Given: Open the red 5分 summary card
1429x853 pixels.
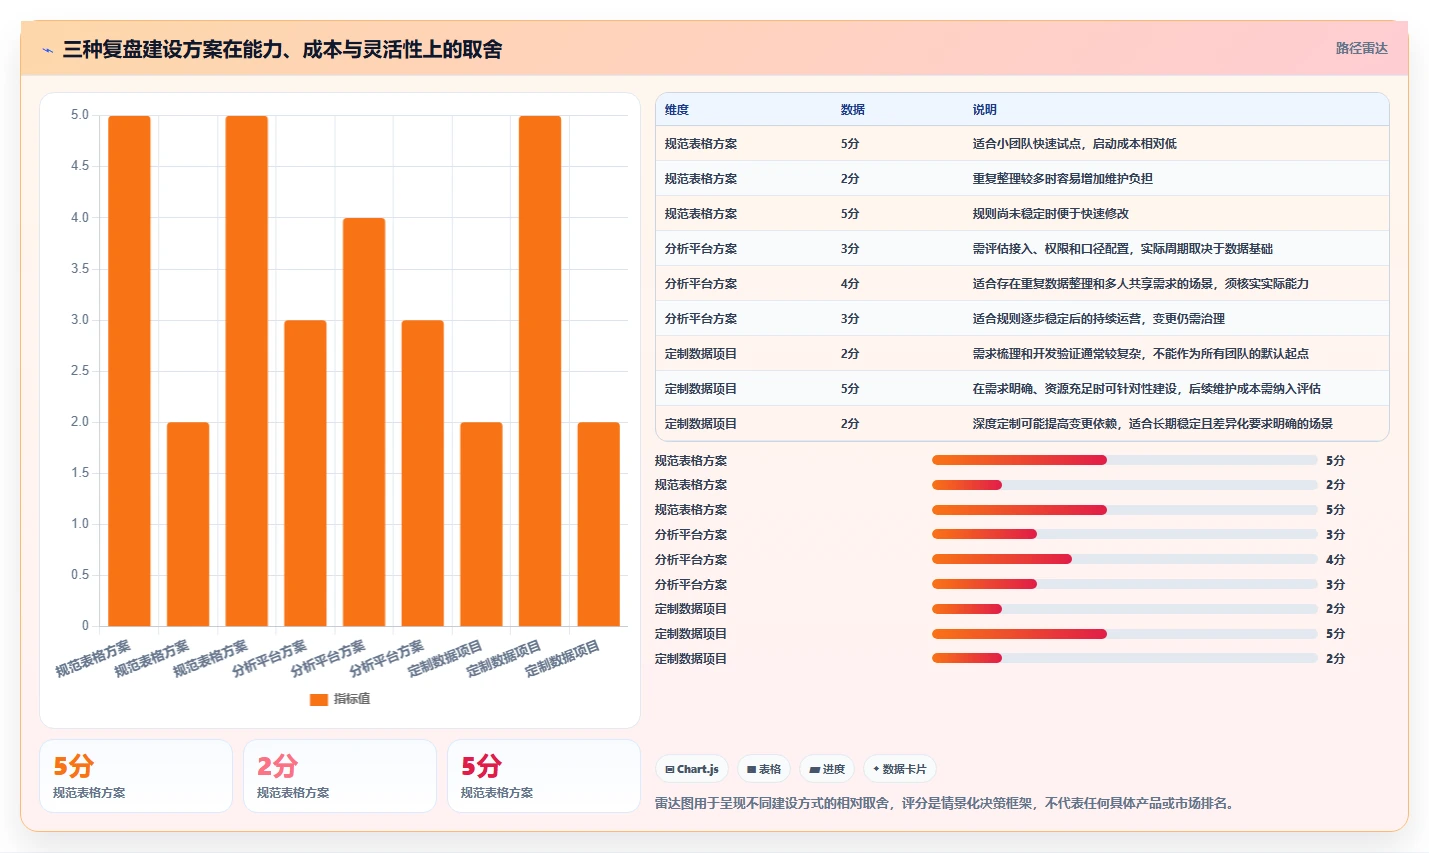Looking at the screenshot, I should coord(544,776).
